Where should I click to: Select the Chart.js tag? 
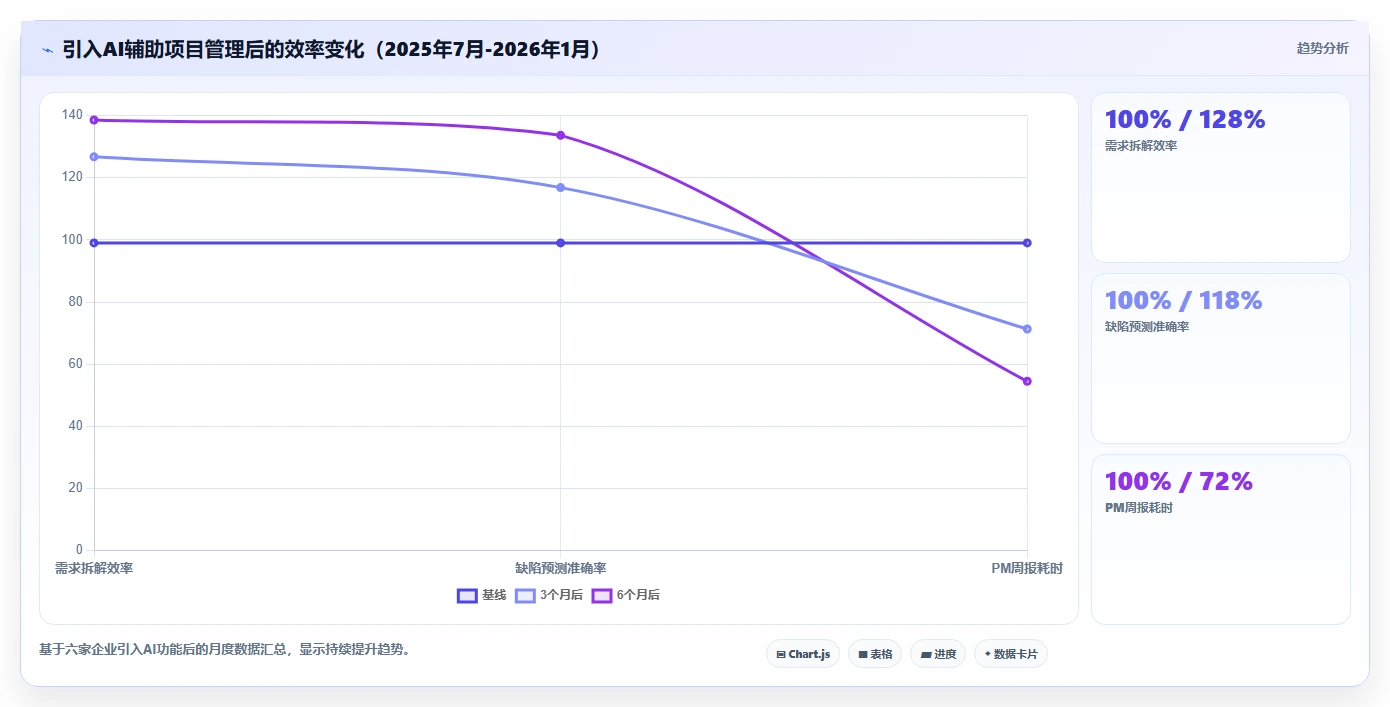pyautogui.click(x=803, y=654)
